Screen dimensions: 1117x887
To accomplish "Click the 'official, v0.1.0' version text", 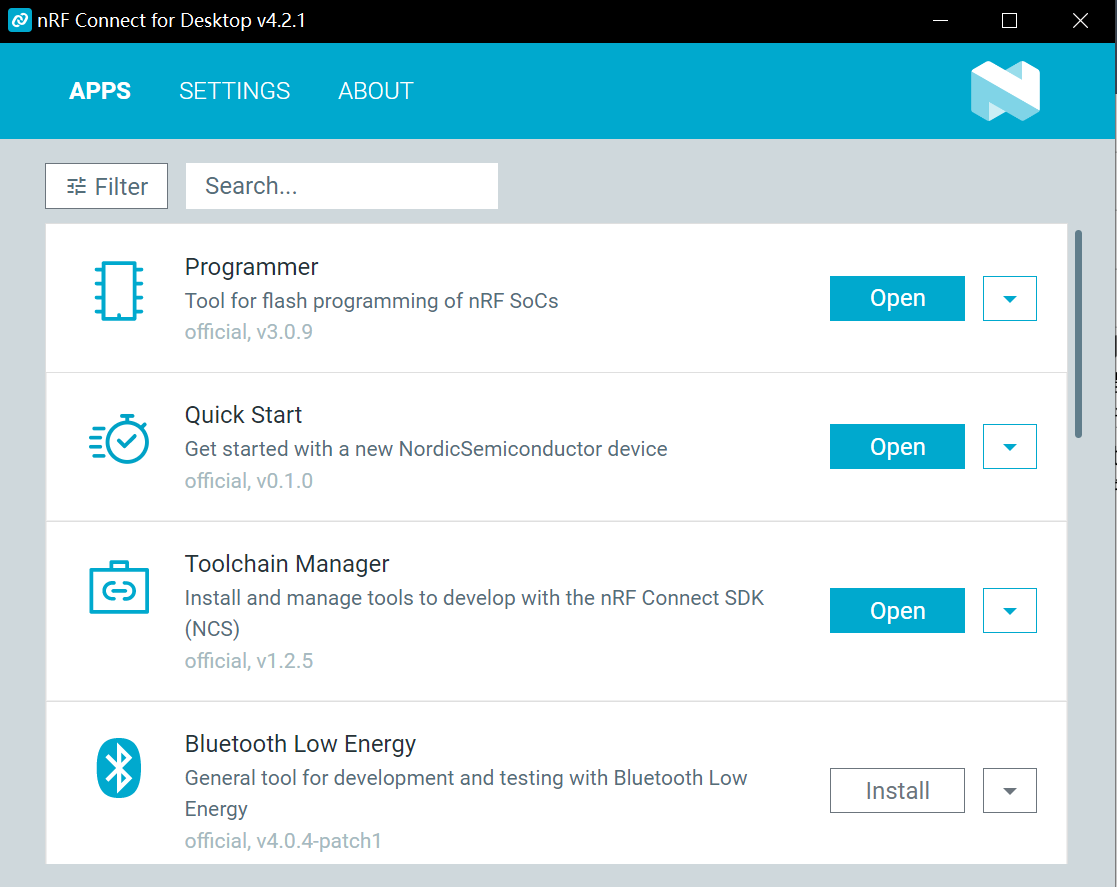I will click(249, 481).
